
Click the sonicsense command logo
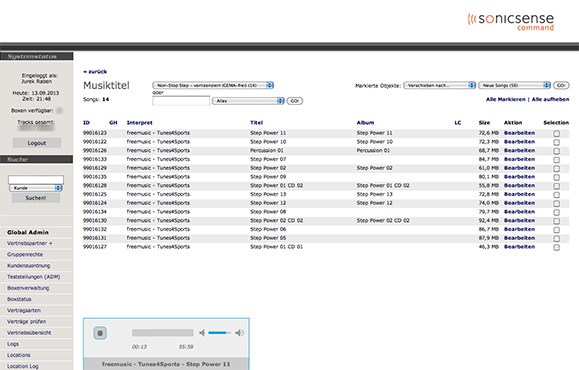click(x=511, y=22)
